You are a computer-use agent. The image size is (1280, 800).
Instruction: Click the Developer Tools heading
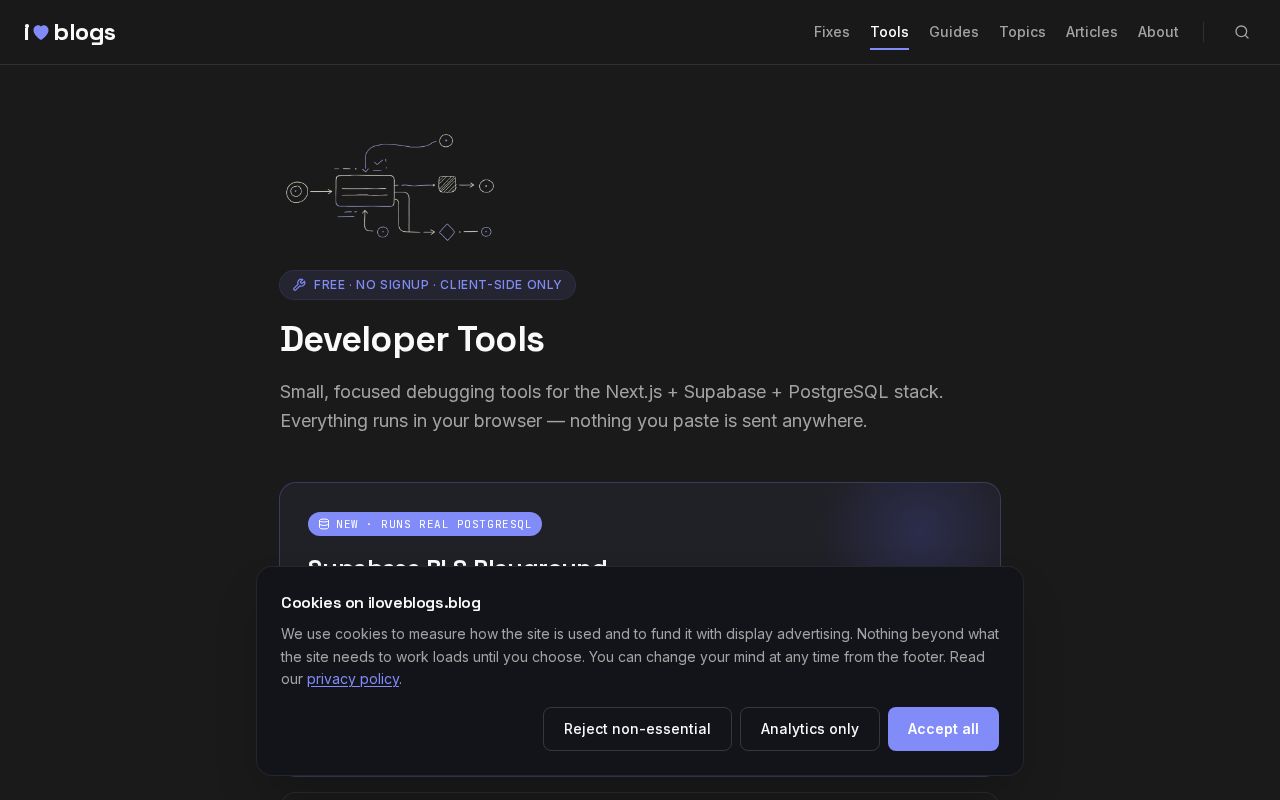click(x=412, y=339)
